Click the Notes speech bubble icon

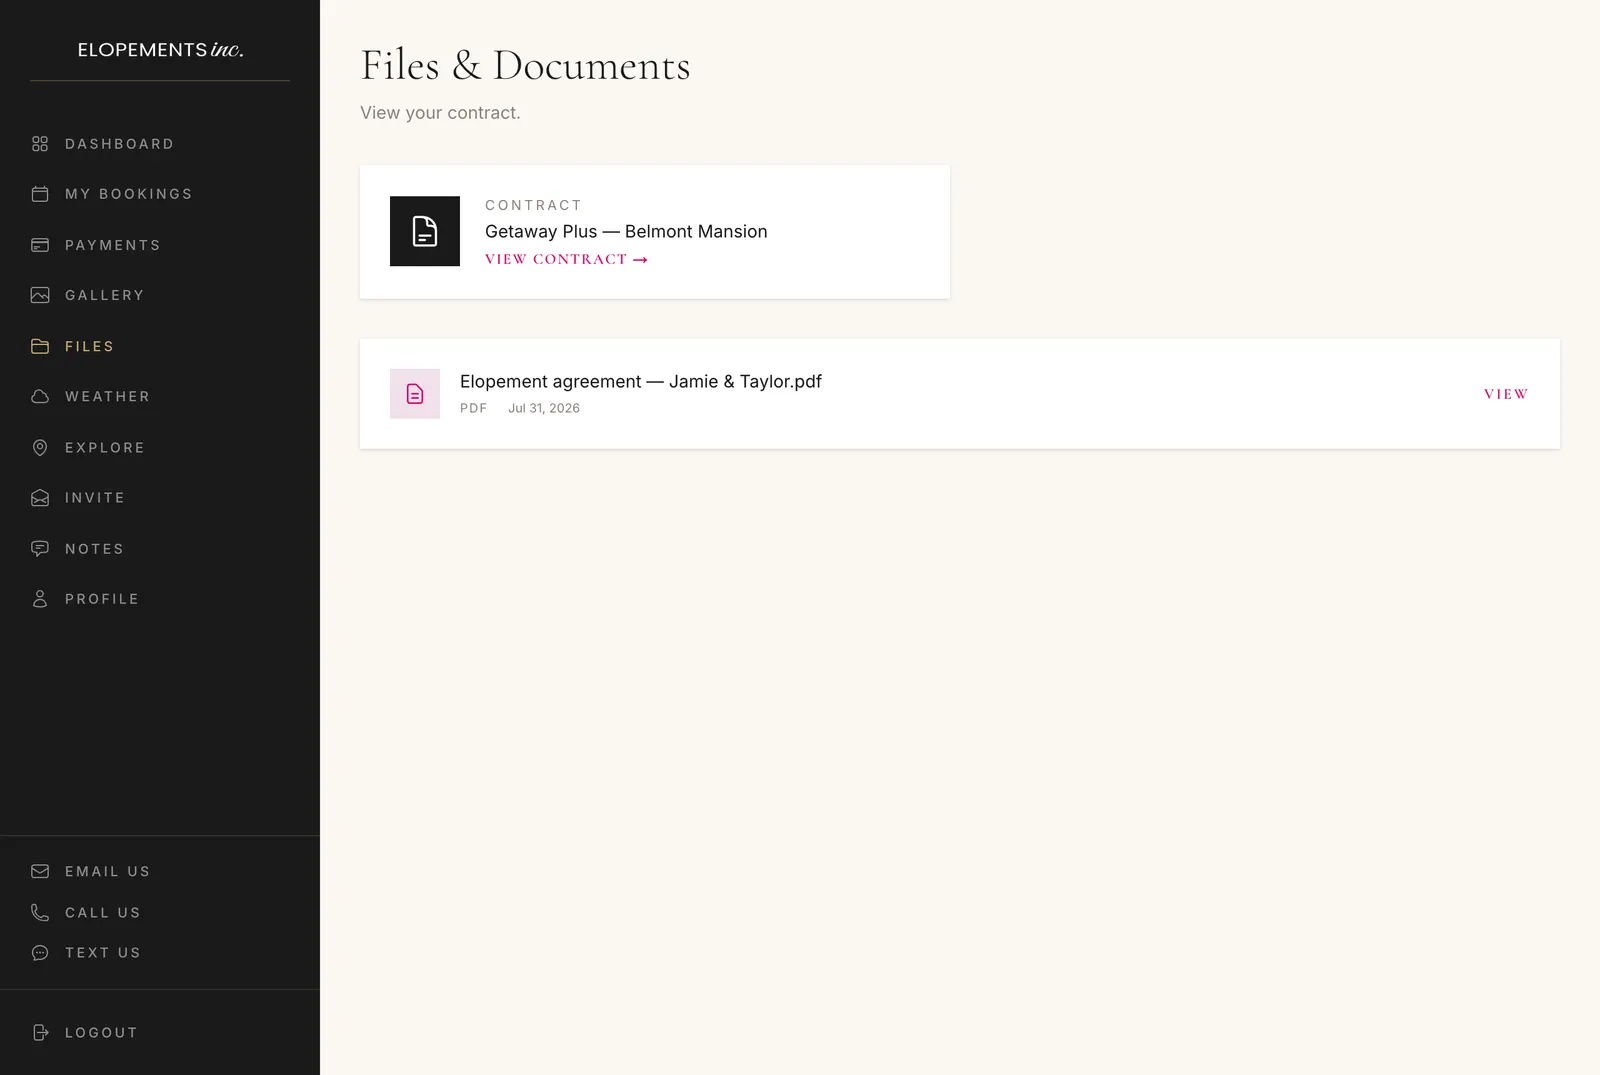click(x=40, y=549)
